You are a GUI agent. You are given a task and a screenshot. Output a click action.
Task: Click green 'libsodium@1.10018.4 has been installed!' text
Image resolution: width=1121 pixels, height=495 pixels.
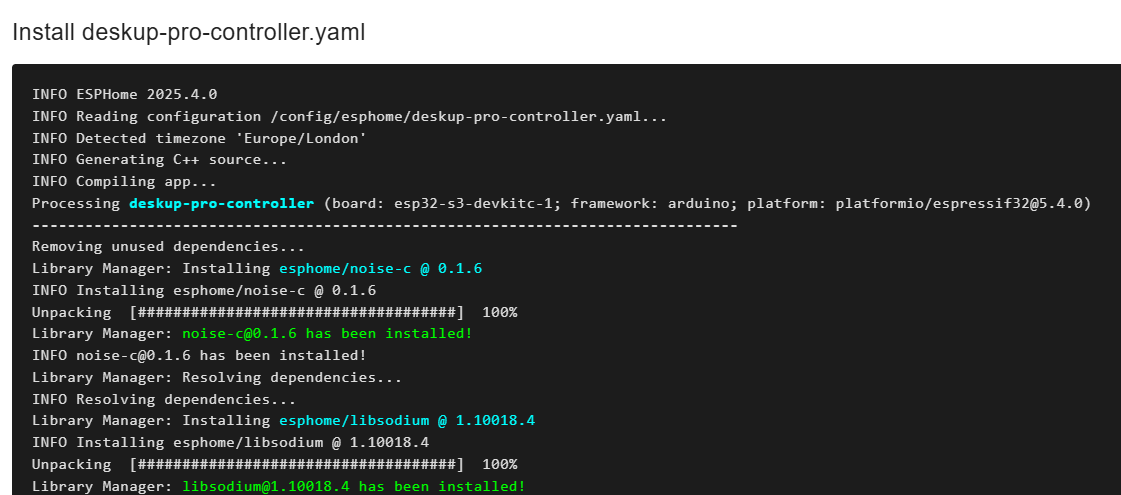[354, 486]
